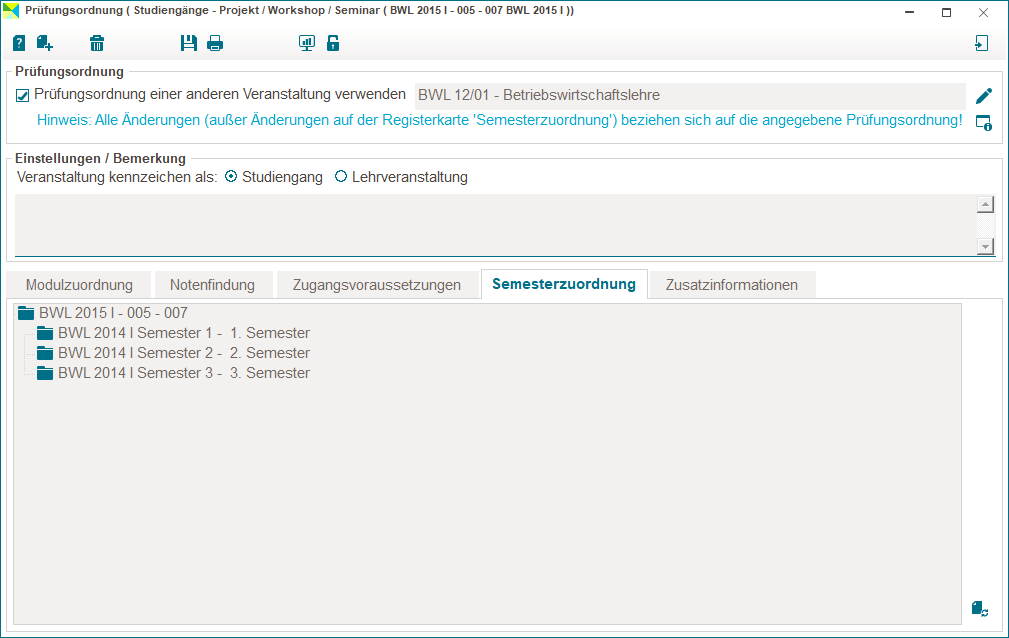Select the Studiengang radio button
The height and width of the screenshot is (638, 1009).
click(231, 177)
